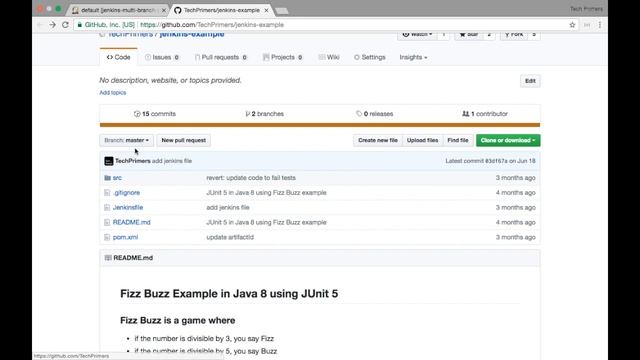The image size is (640, 360).
Task: Open the latest commit hash link
Action: click(496, 161)
